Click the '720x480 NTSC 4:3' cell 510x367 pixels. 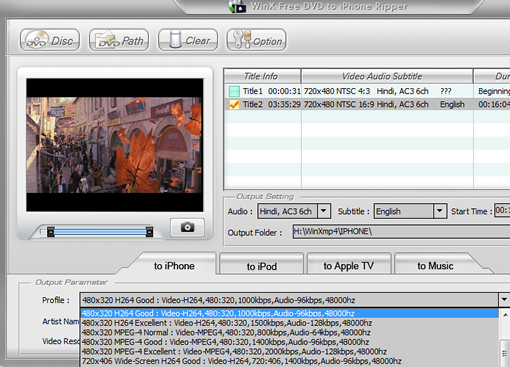point(337,91)
